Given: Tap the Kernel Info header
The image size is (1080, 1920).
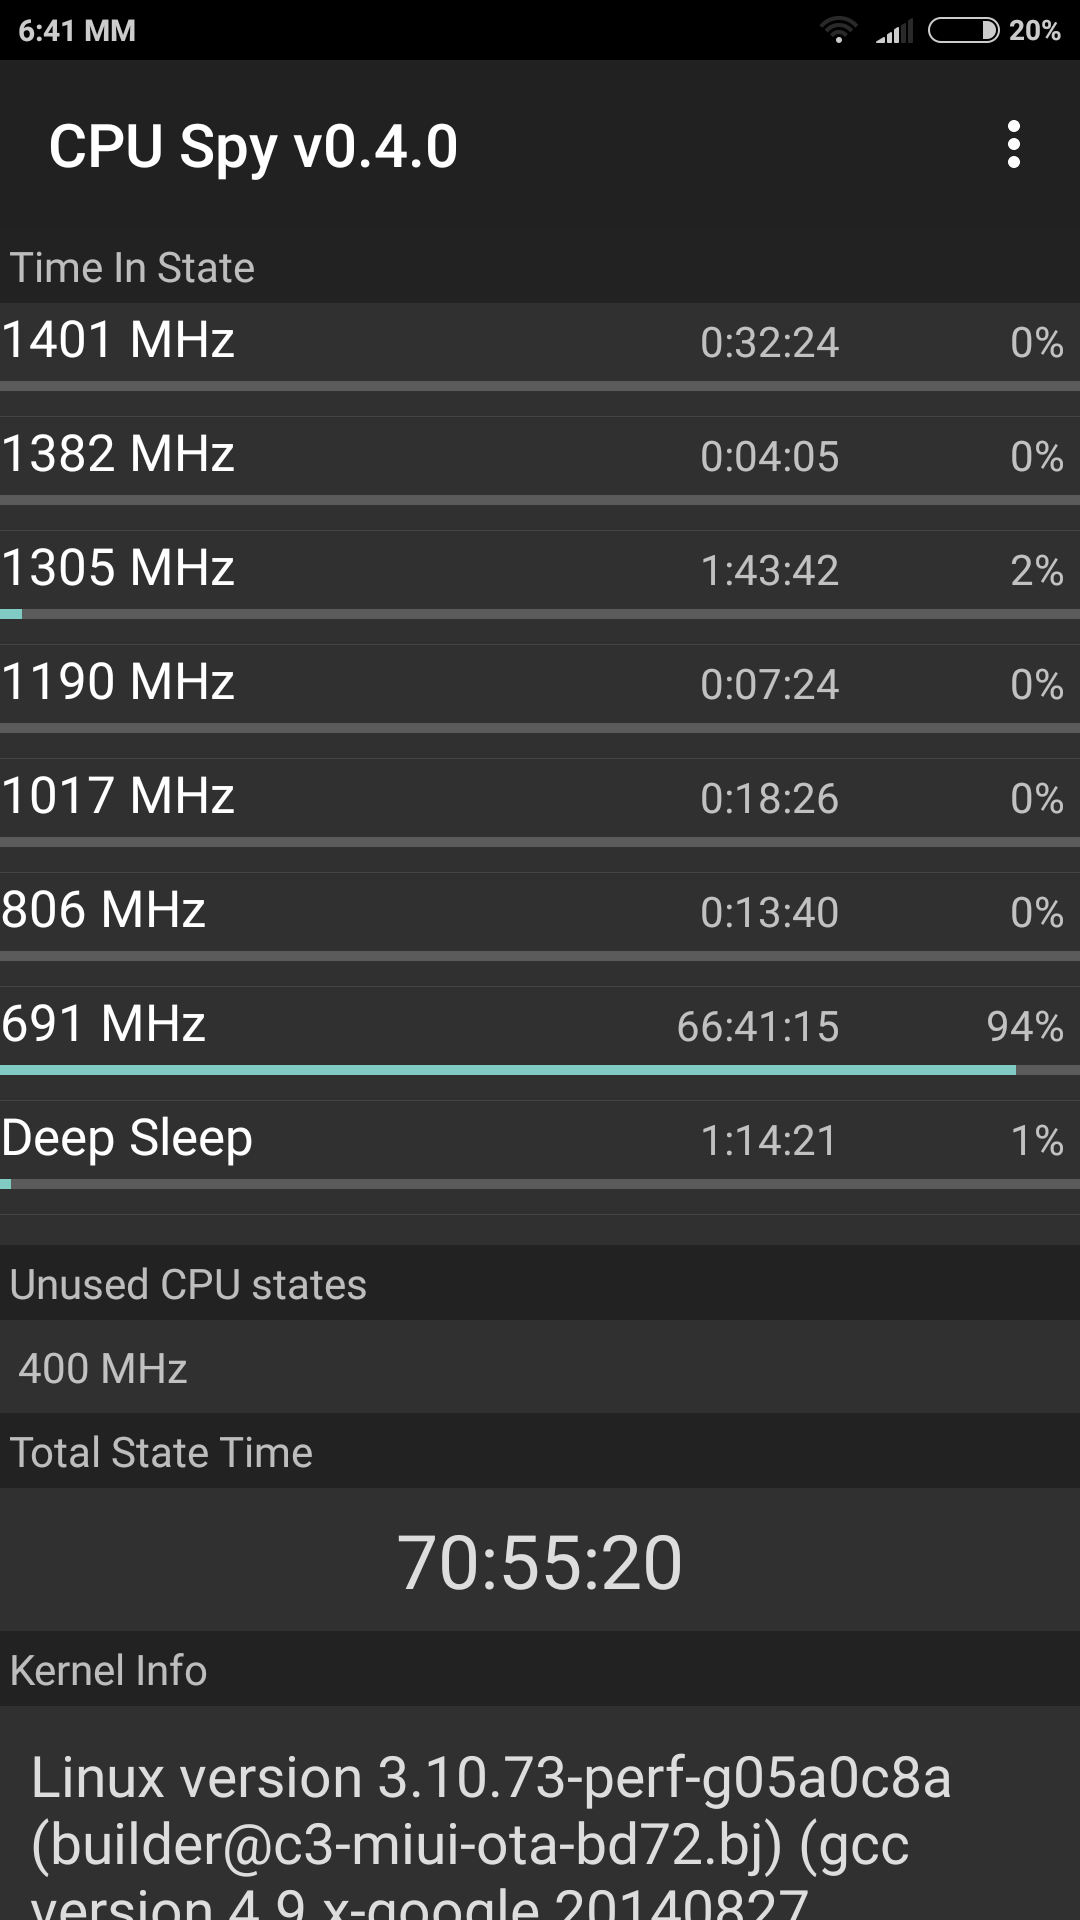Looking at the screenshot, I should 108,1671.
